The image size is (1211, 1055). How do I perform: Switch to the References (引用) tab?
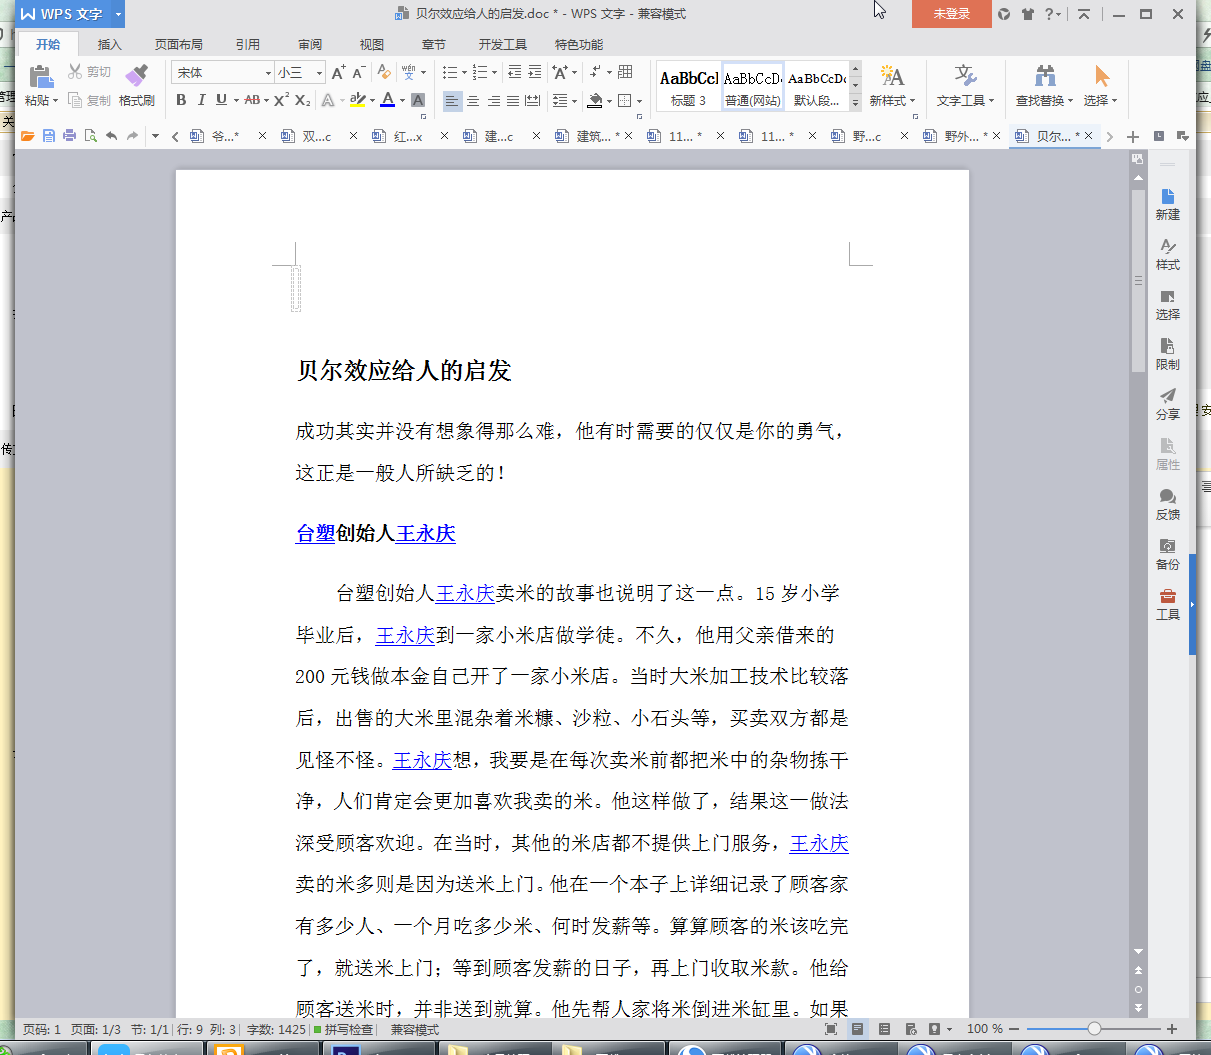point(247,44)
